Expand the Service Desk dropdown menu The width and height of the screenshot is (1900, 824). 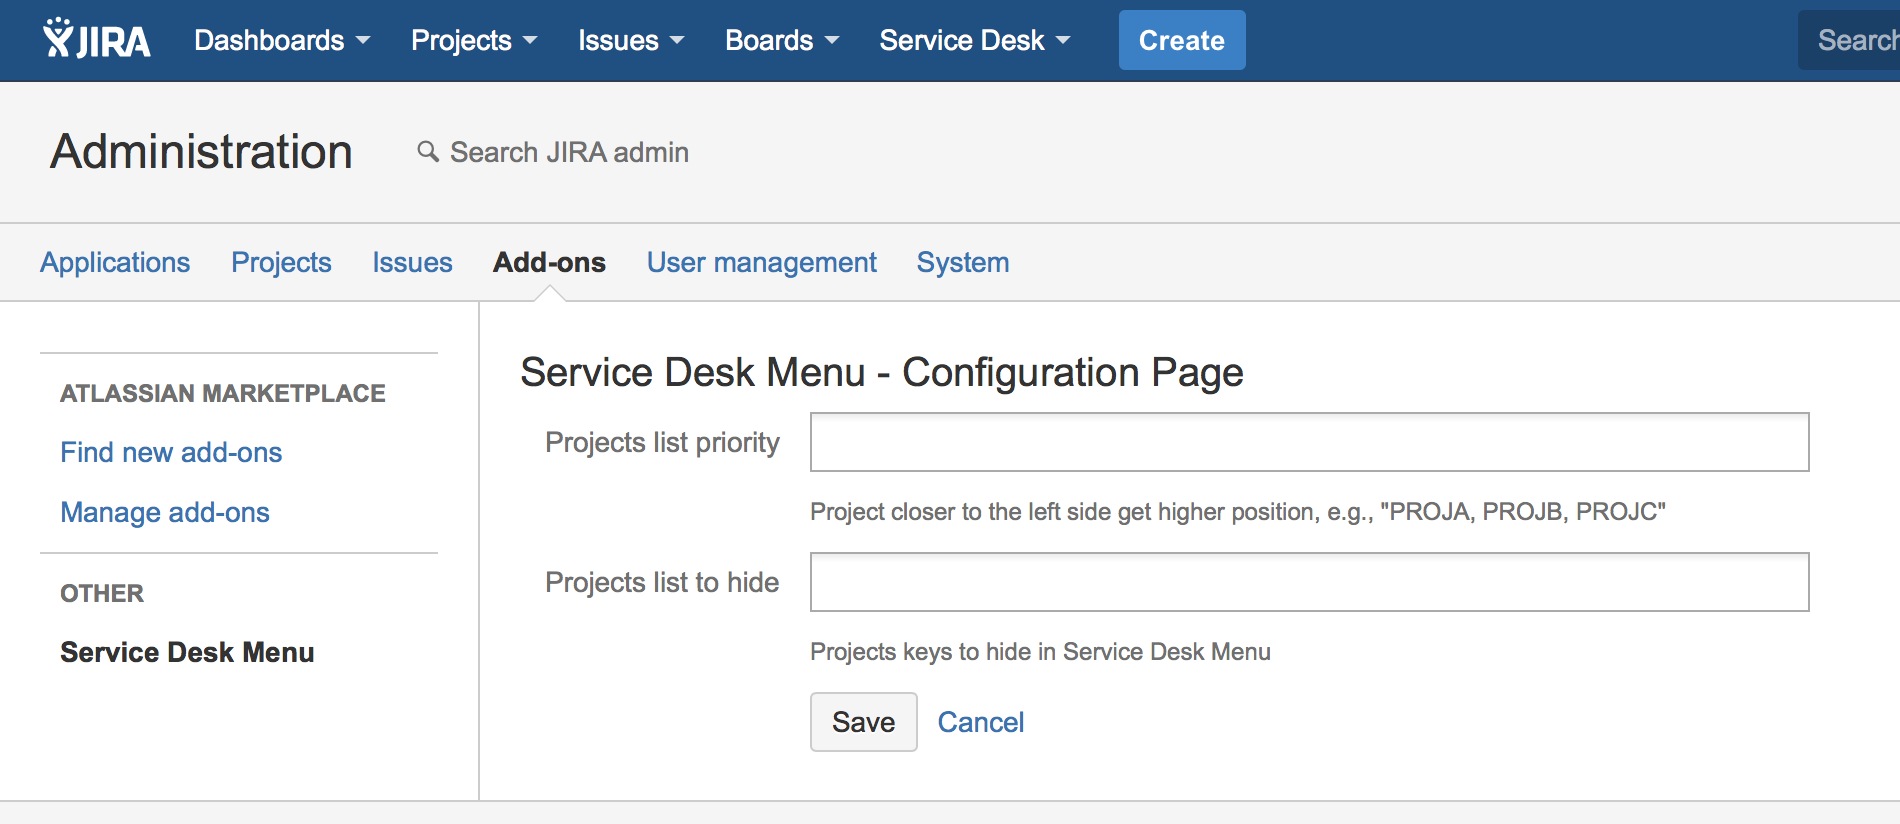975,40
